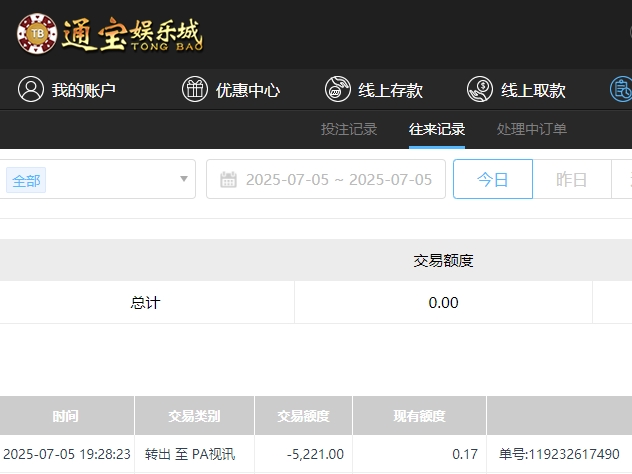This screenshot has height=474, width=632.
Task: Click the 线上存款 deposit coin icon
Action: pyautogui.click(x=338, y=89)
